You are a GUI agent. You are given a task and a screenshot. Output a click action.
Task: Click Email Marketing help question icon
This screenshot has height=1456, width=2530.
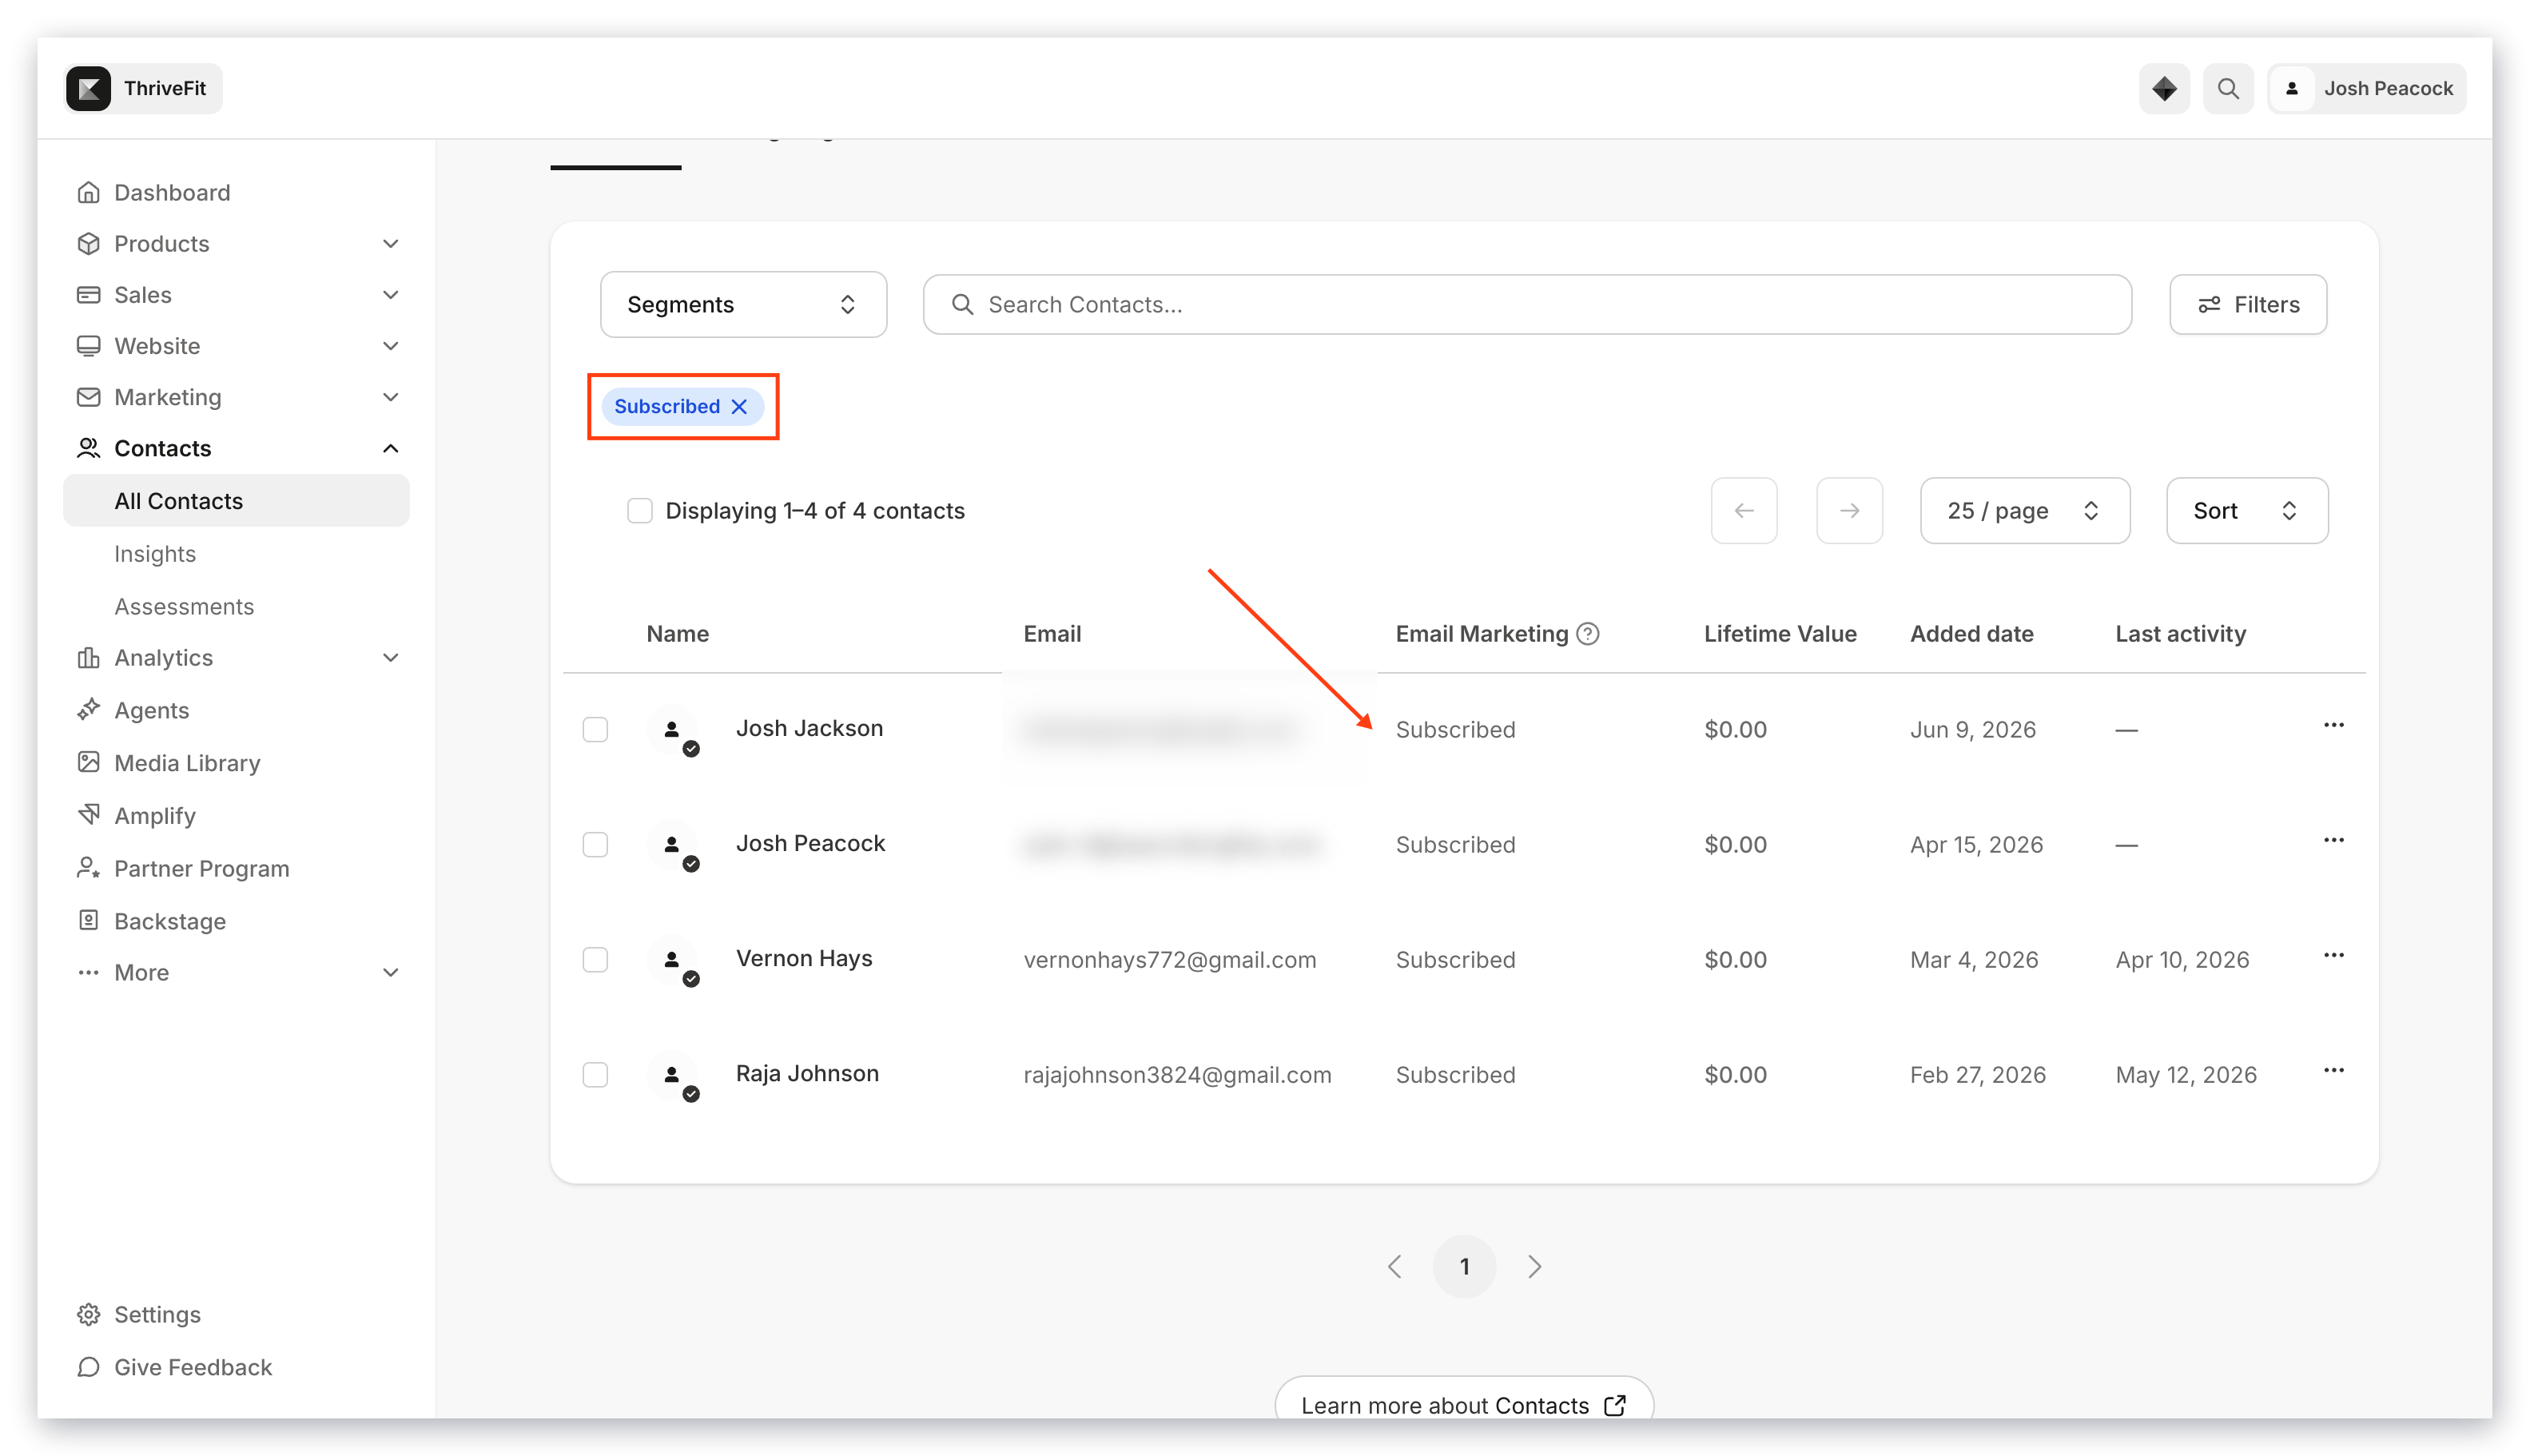1587,633
